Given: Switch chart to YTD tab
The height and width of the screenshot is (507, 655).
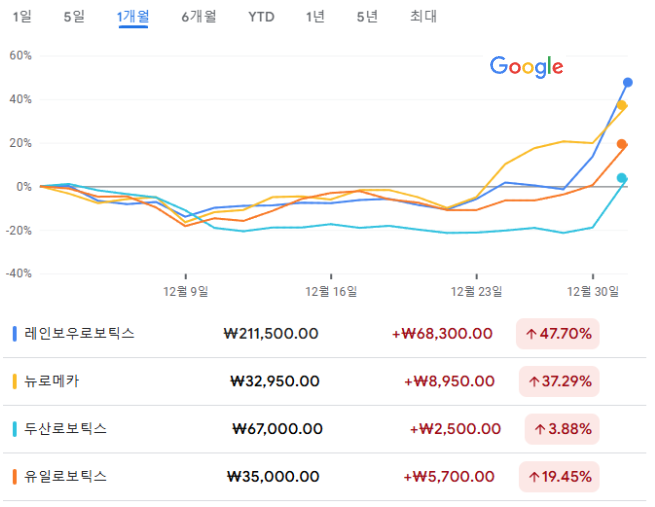Looking at the screenshot, I should 261,17.
